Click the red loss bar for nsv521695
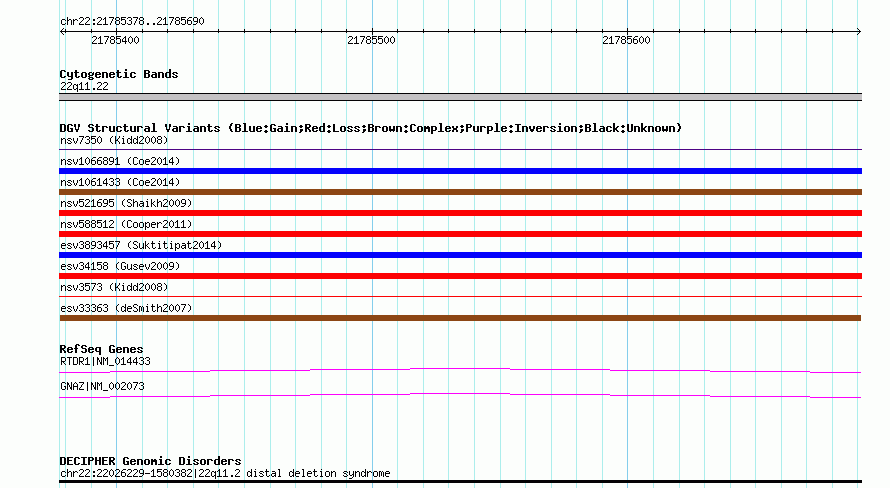The width and height of the screenshot is (890, 488). (x=460, y=213)
